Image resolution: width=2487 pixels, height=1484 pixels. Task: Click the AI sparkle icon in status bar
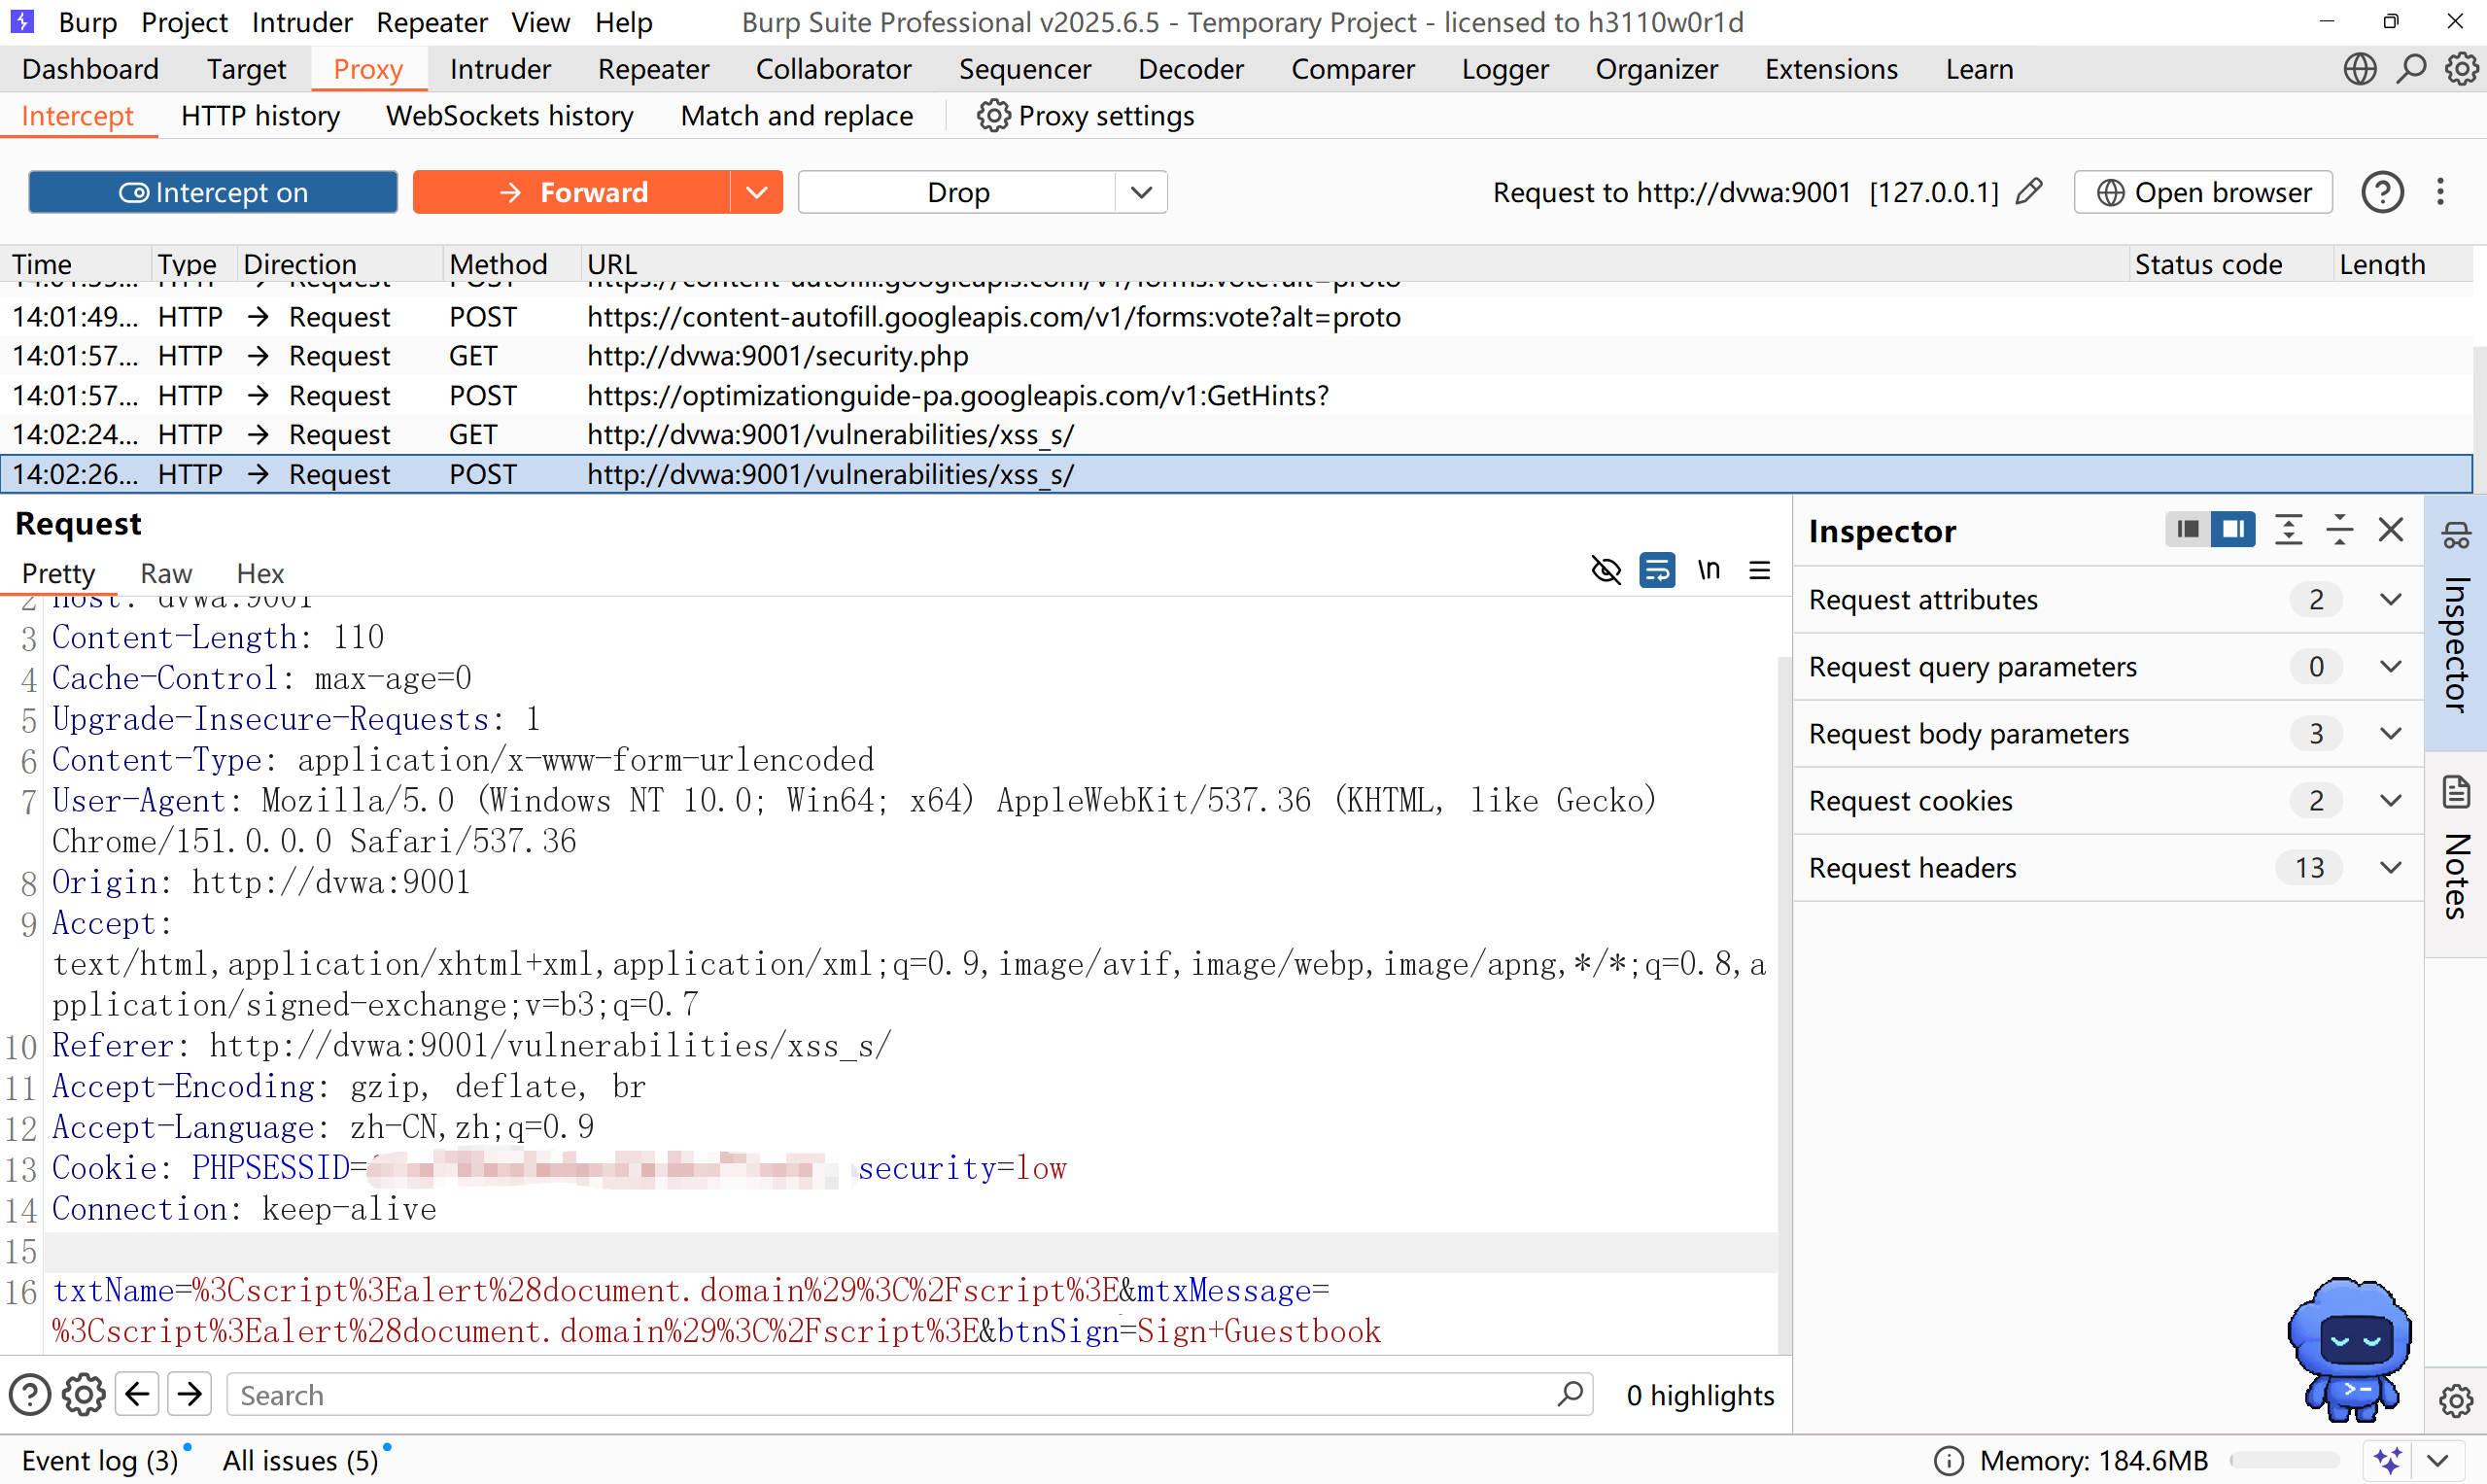pos(2389,1461)
